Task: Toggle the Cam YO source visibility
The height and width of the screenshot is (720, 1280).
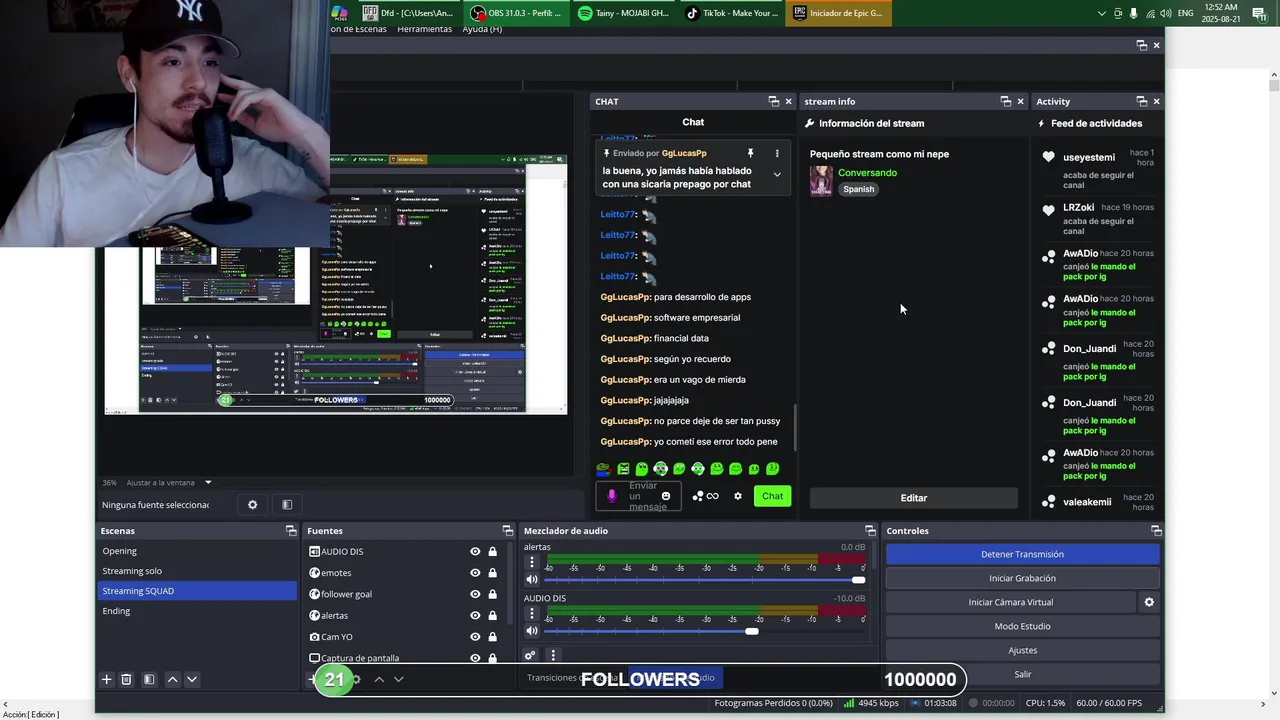Action: pyautogui.click(x=475, y=637)
